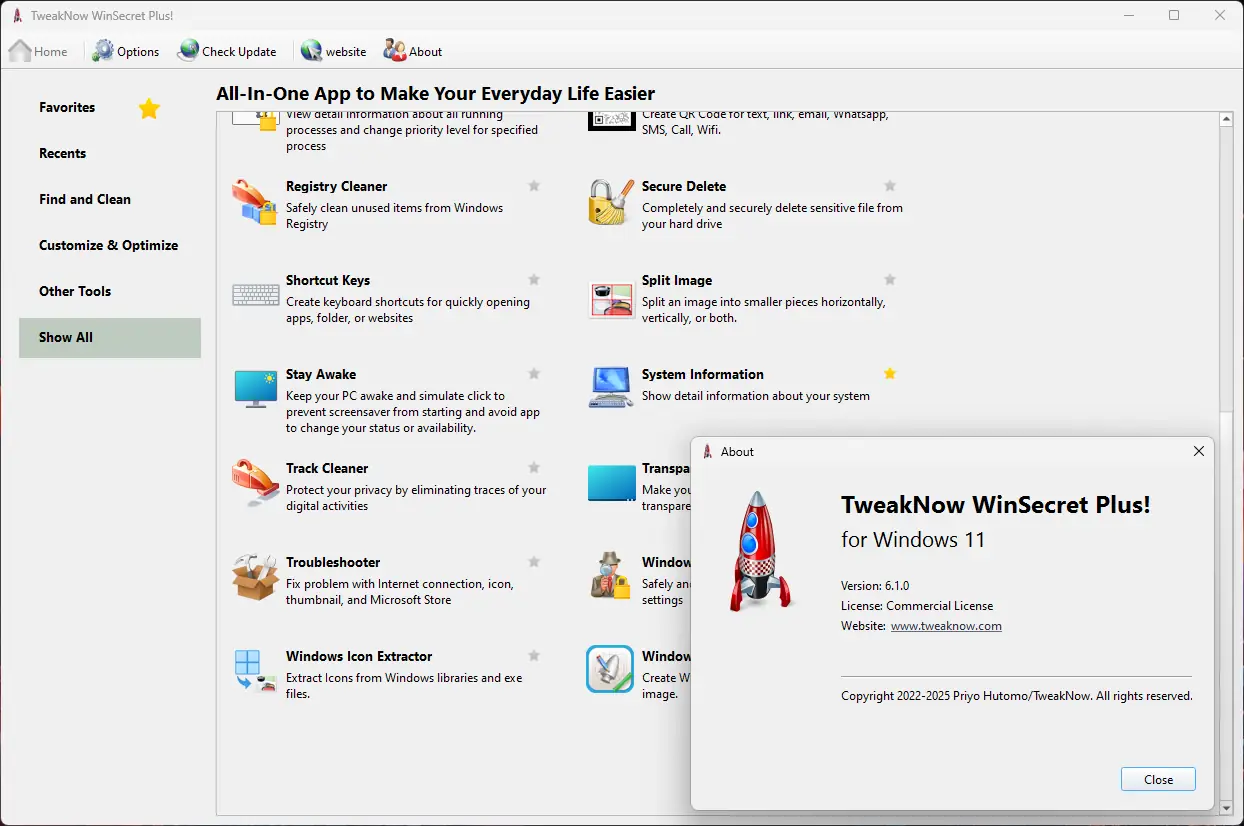Click the Copyright 2022-2025 notice text

(1017, 696)
